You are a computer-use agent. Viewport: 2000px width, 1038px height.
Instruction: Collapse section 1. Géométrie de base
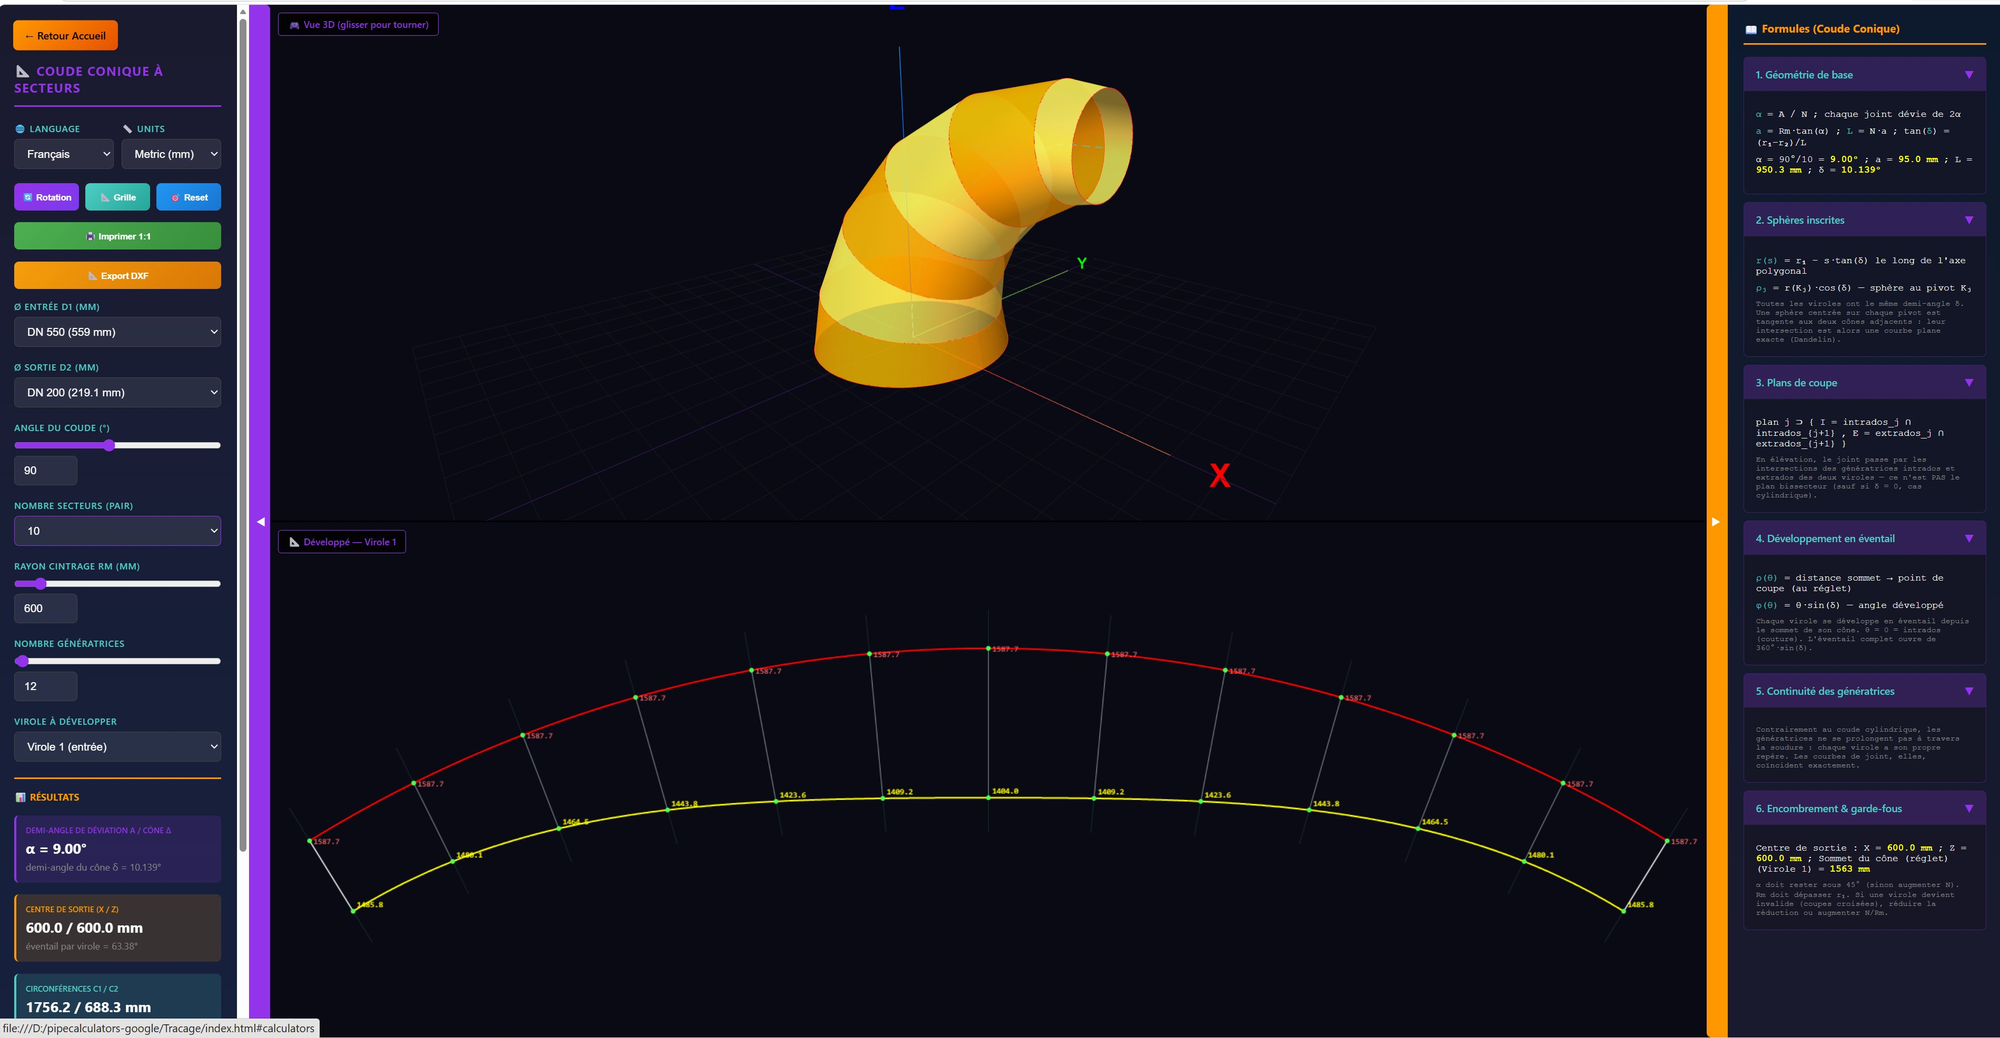tap(1864, 75)
